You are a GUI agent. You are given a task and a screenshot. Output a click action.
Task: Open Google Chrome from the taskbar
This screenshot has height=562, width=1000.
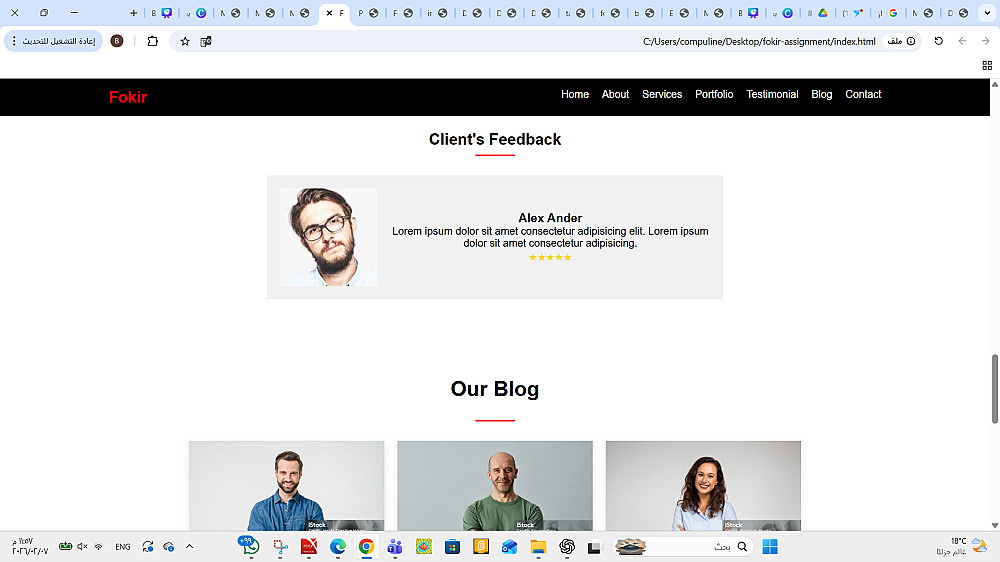click(366, 547)
